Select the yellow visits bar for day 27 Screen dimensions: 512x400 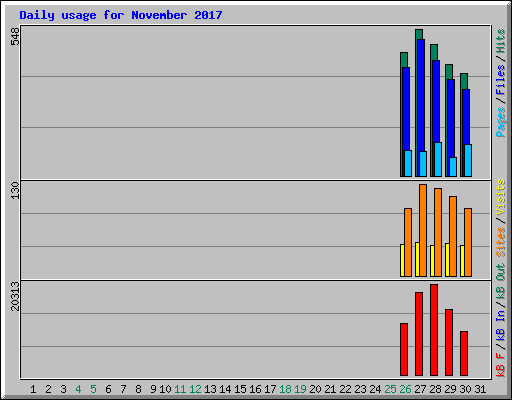pyautogui.click(x=417, y=259)
